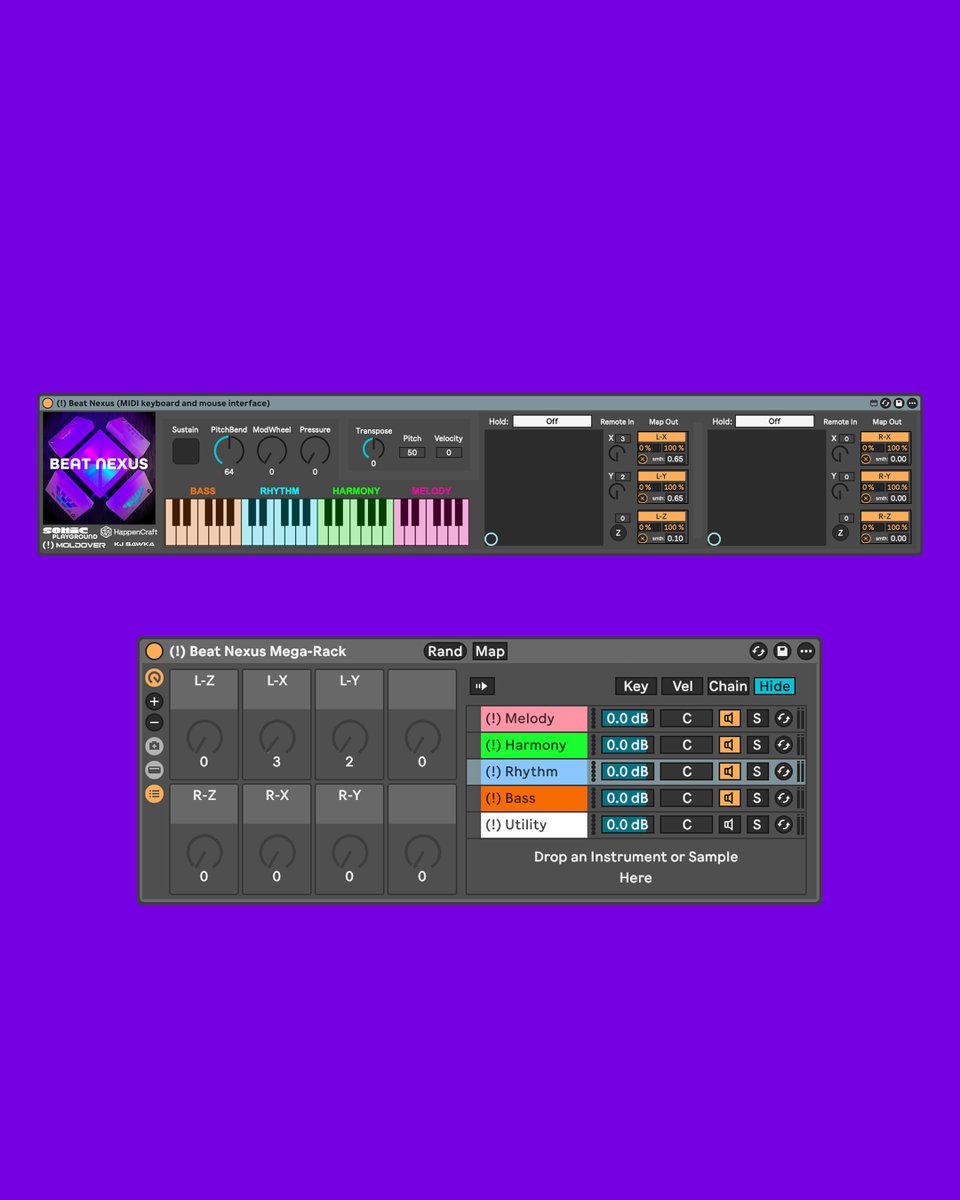This screenshot has width=960, height=1200.
Task: Click the Velocity value field
Action: [x=449, y=453]
